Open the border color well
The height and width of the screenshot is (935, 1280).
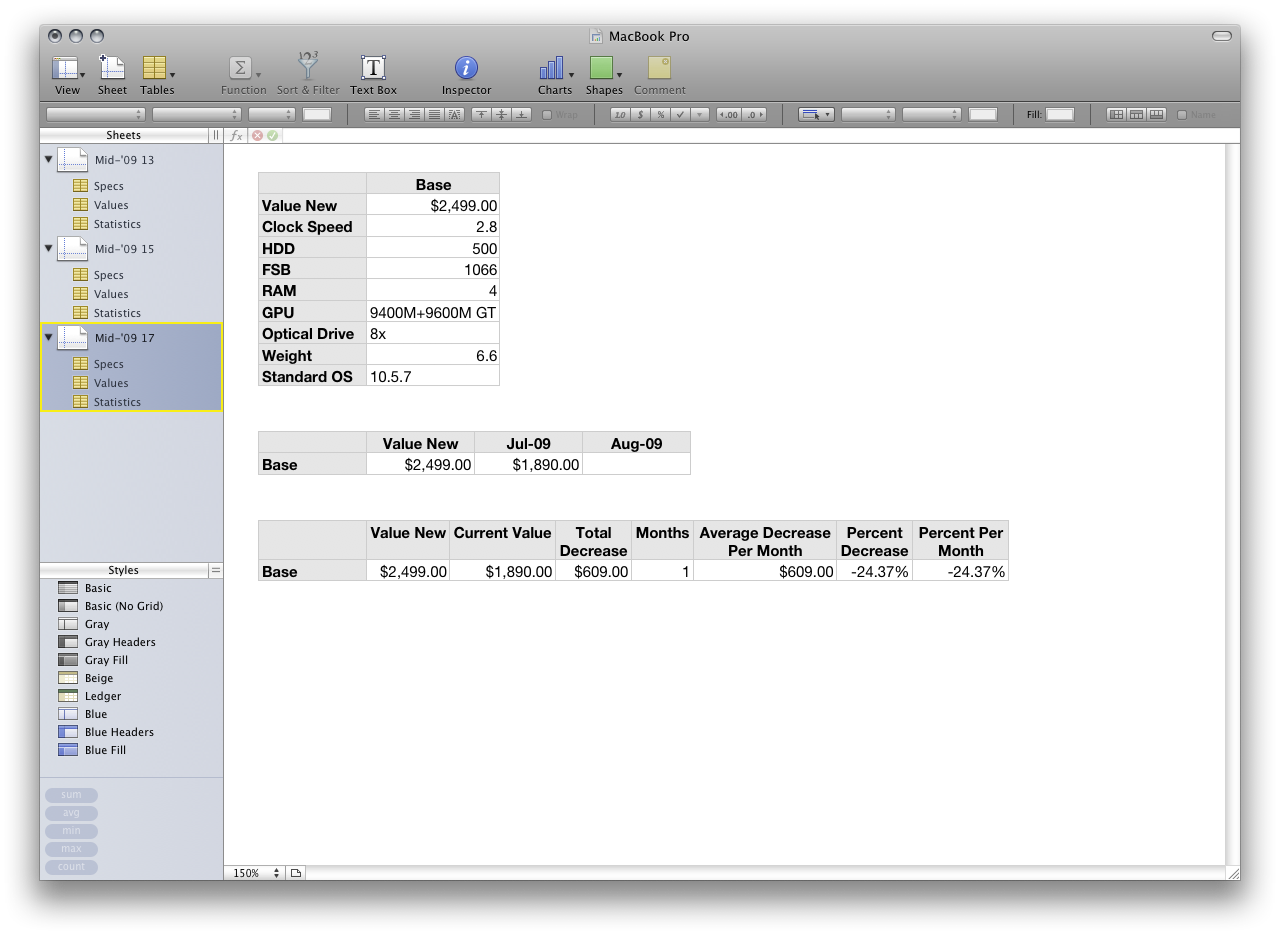pos(983,115)
